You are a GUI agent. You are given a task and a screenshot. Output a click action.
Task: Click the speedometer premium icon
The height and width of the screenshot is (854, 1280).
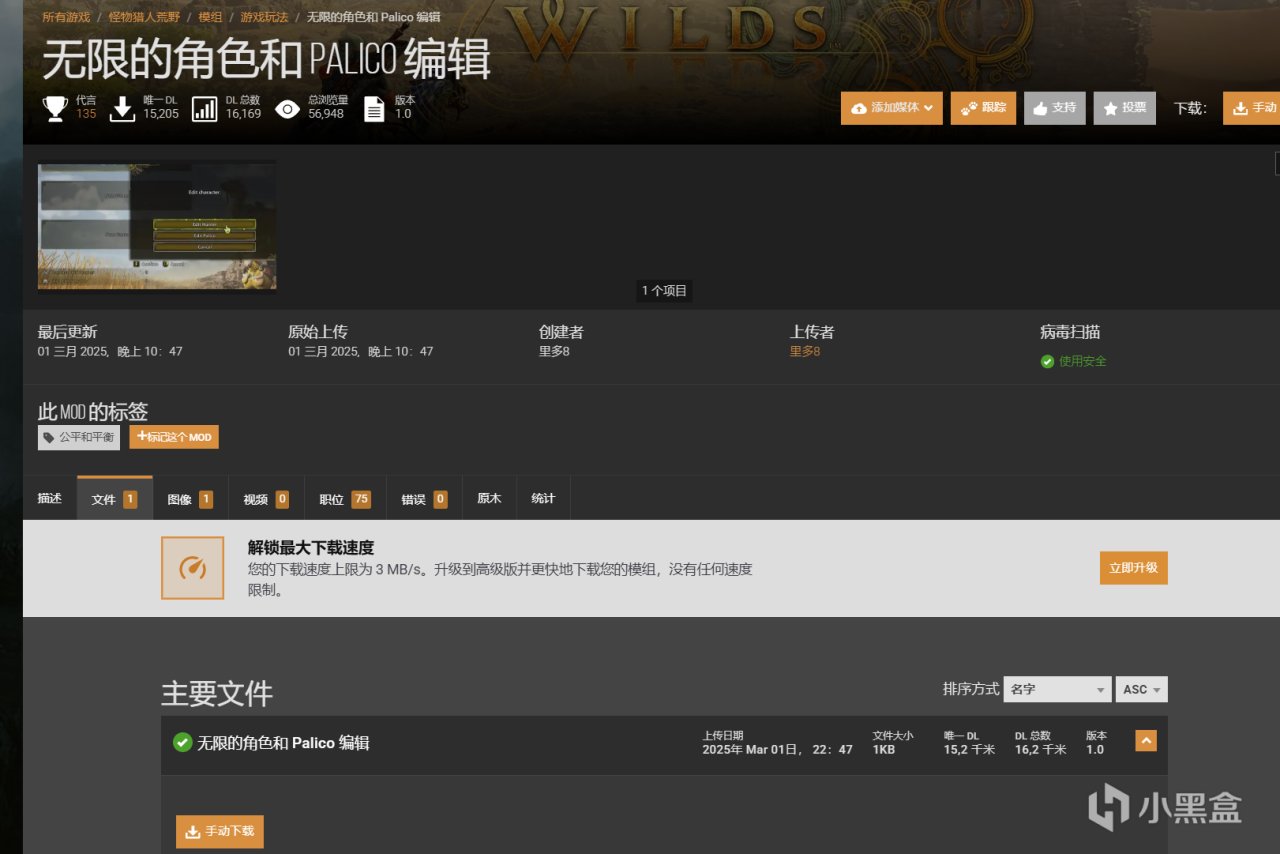(192, 568)
